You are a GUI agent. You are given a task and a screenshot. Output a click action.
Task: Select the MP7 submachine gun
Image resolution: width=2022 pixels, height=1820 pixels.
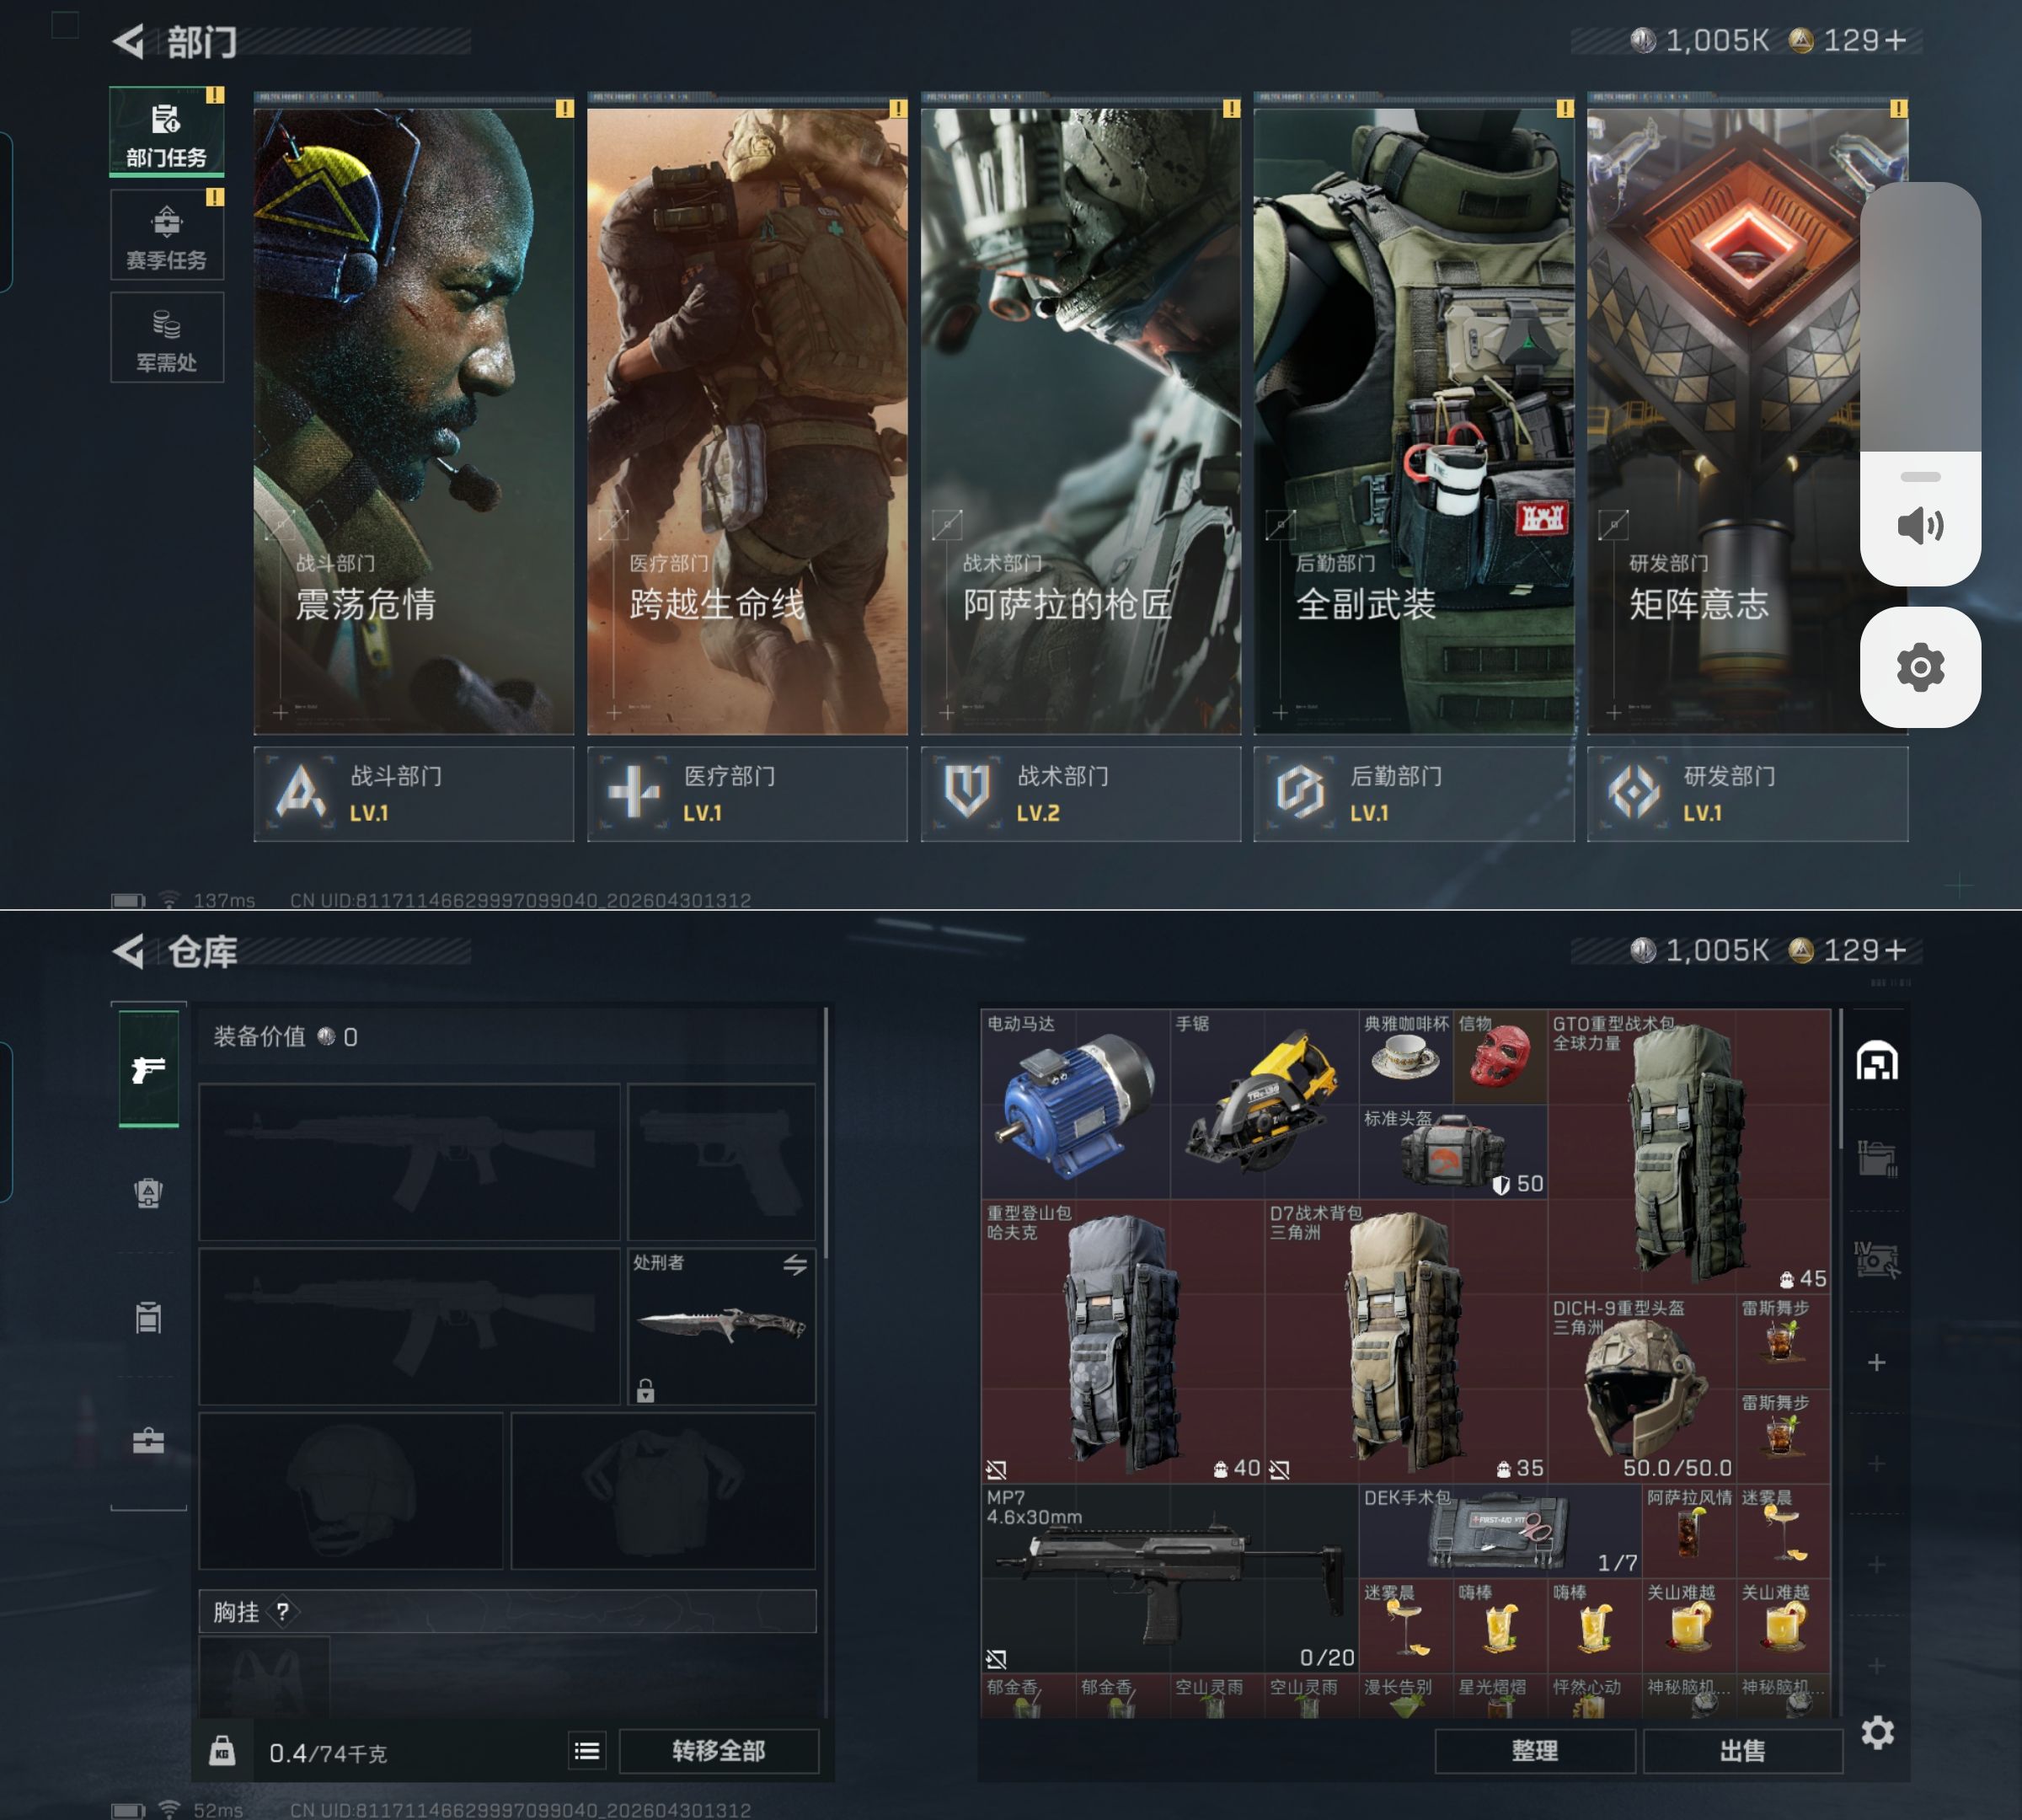click(1170, 1578)
